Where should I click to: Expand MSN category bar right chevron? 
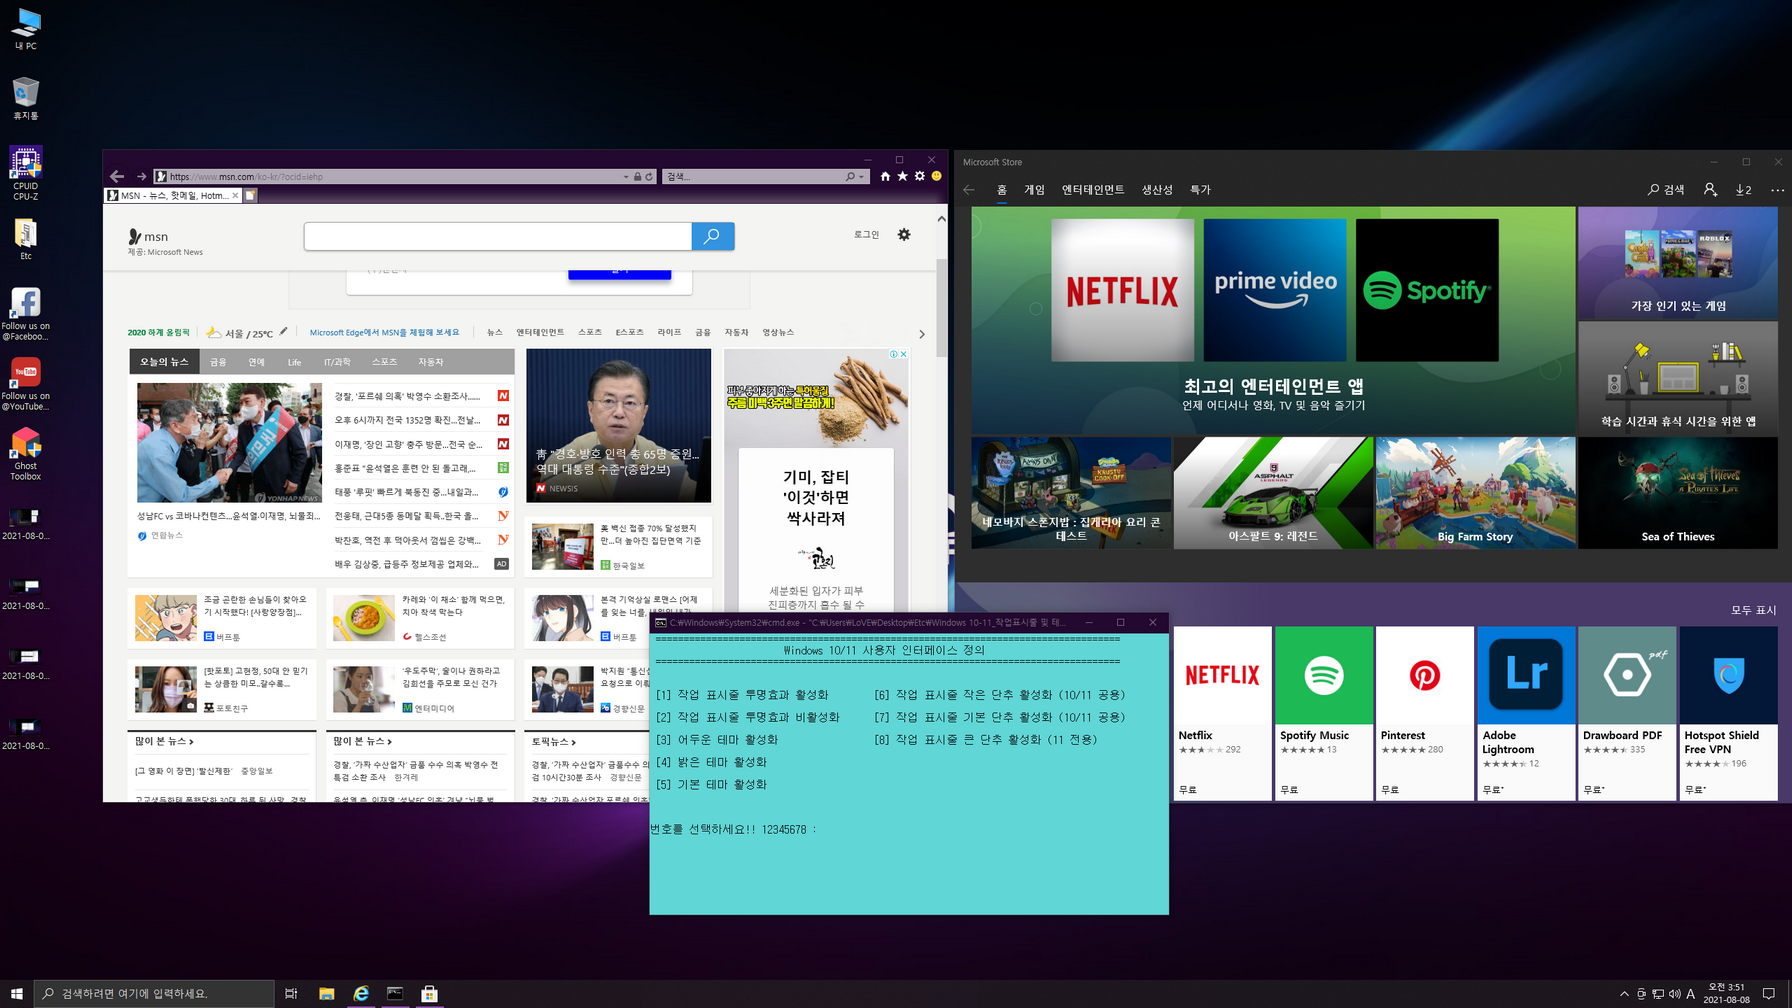(921, 334)
